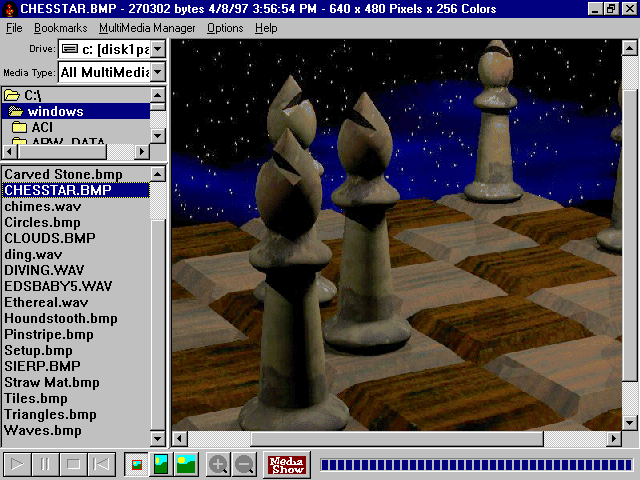
Task: Click the progress bar at the bottom
Action: click(x=474, y=464)
